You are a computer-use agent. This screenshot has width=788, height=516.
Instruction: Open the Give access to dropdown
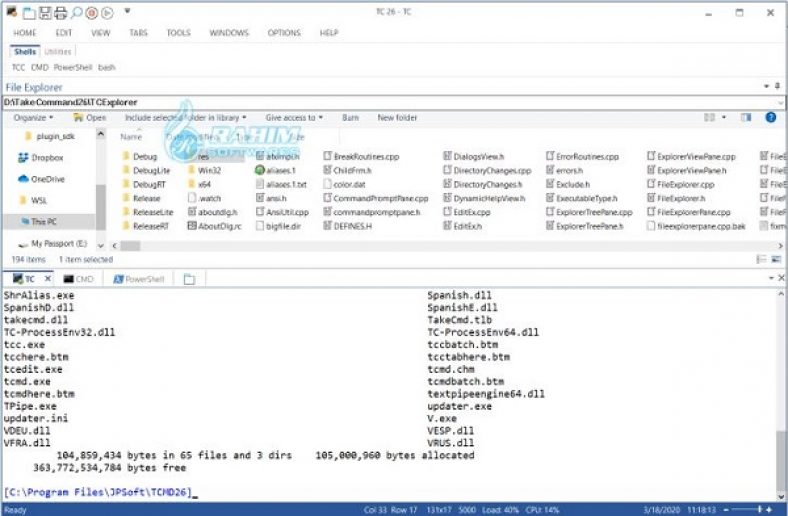click(x=294, y=118)
